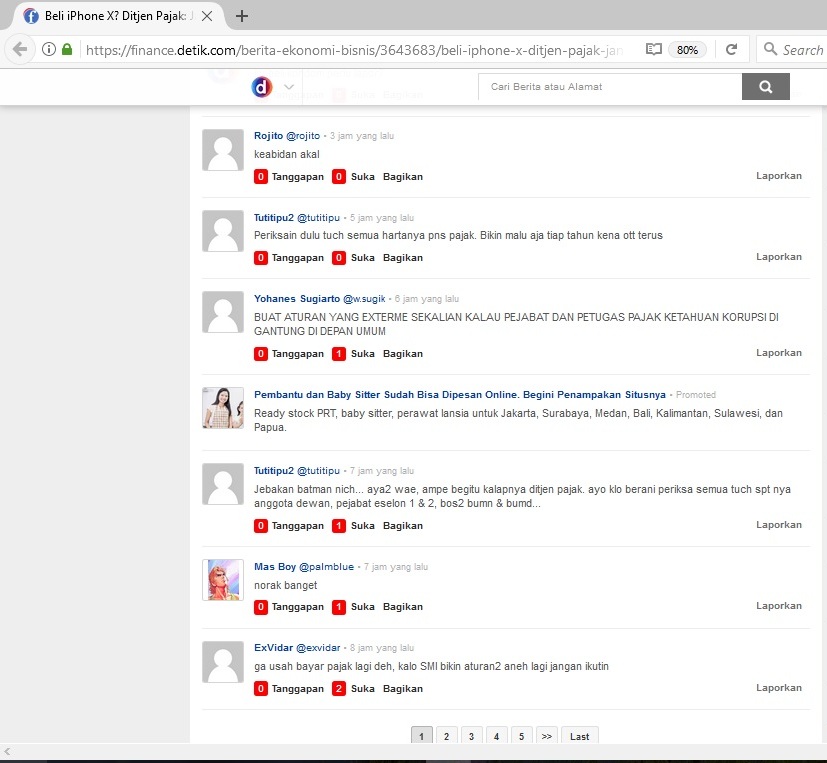Click Mas Boy's profile avatar thumbnail
The image size is (827, 763).
(223, 580)
